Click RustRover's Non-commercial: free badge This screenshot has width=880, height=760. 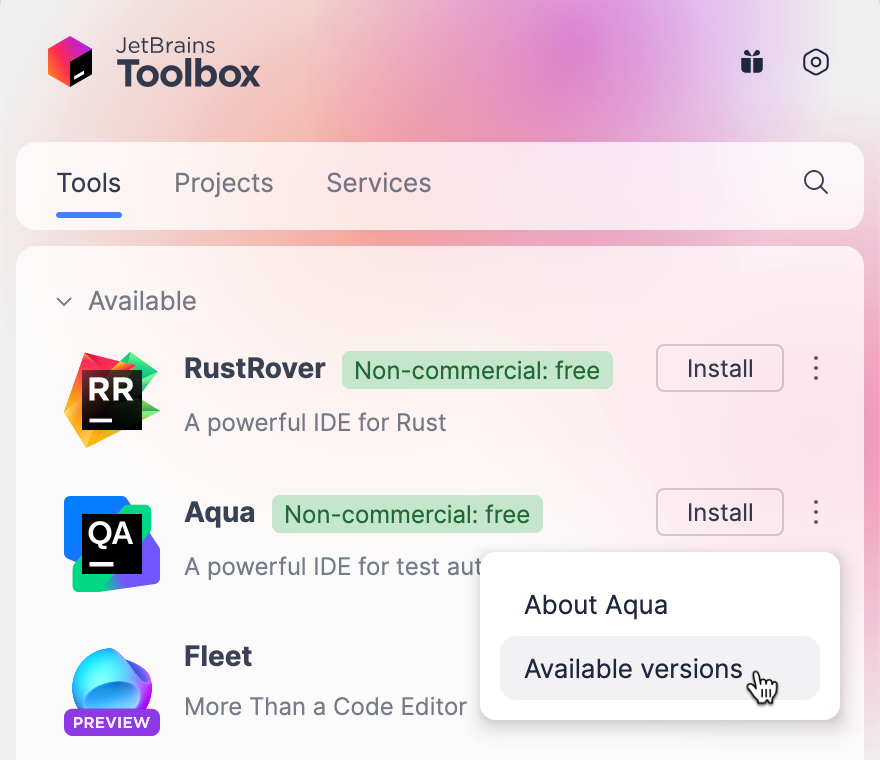(x=477, y=370)
